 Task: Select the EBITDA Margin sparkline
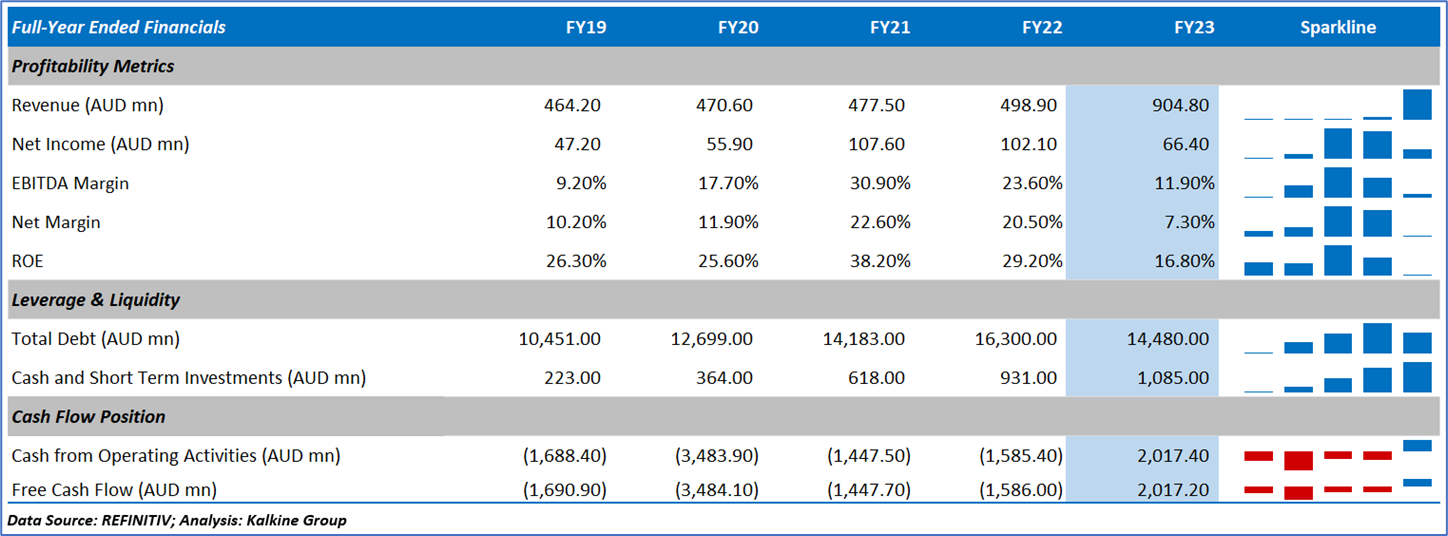[x=1338, y=183]
